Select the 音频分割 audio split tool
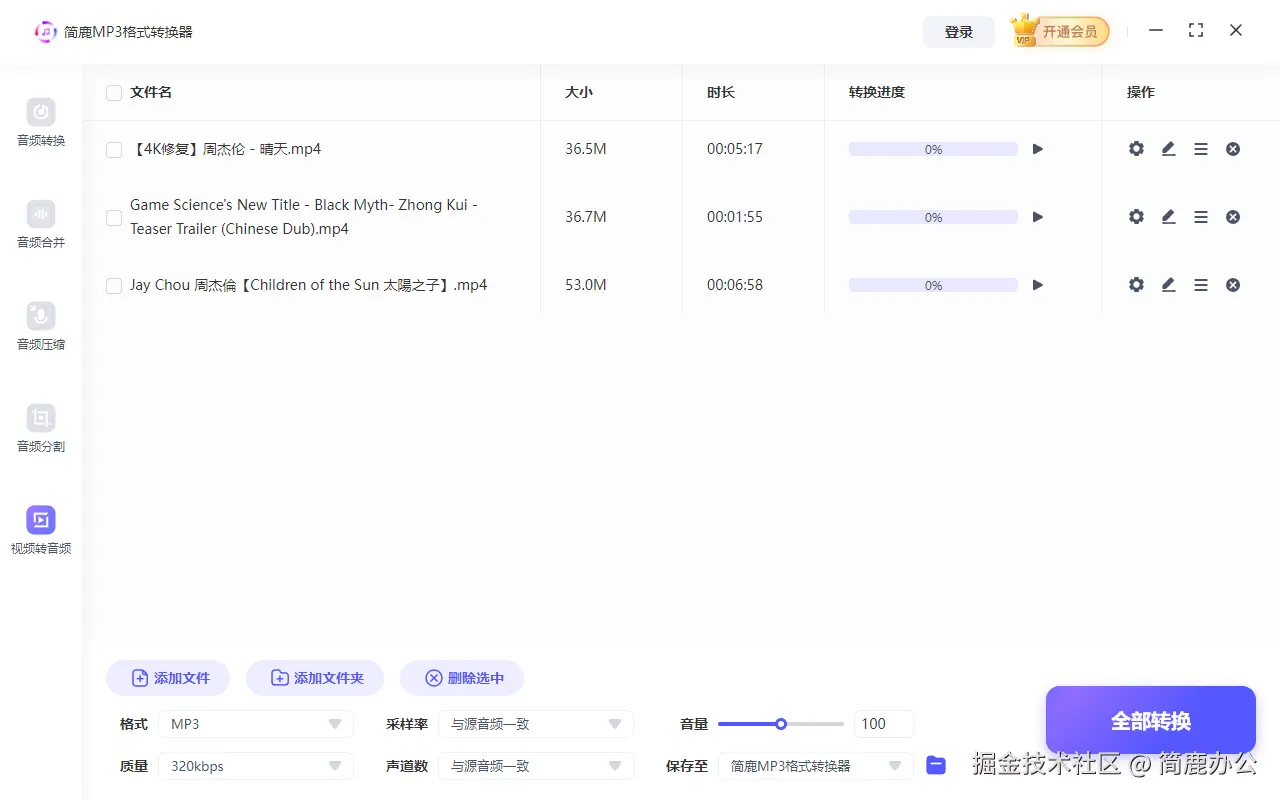Image resolution: width=1280 pixels, height=800 pixels. pyautogui.click(x=40, y=430)
